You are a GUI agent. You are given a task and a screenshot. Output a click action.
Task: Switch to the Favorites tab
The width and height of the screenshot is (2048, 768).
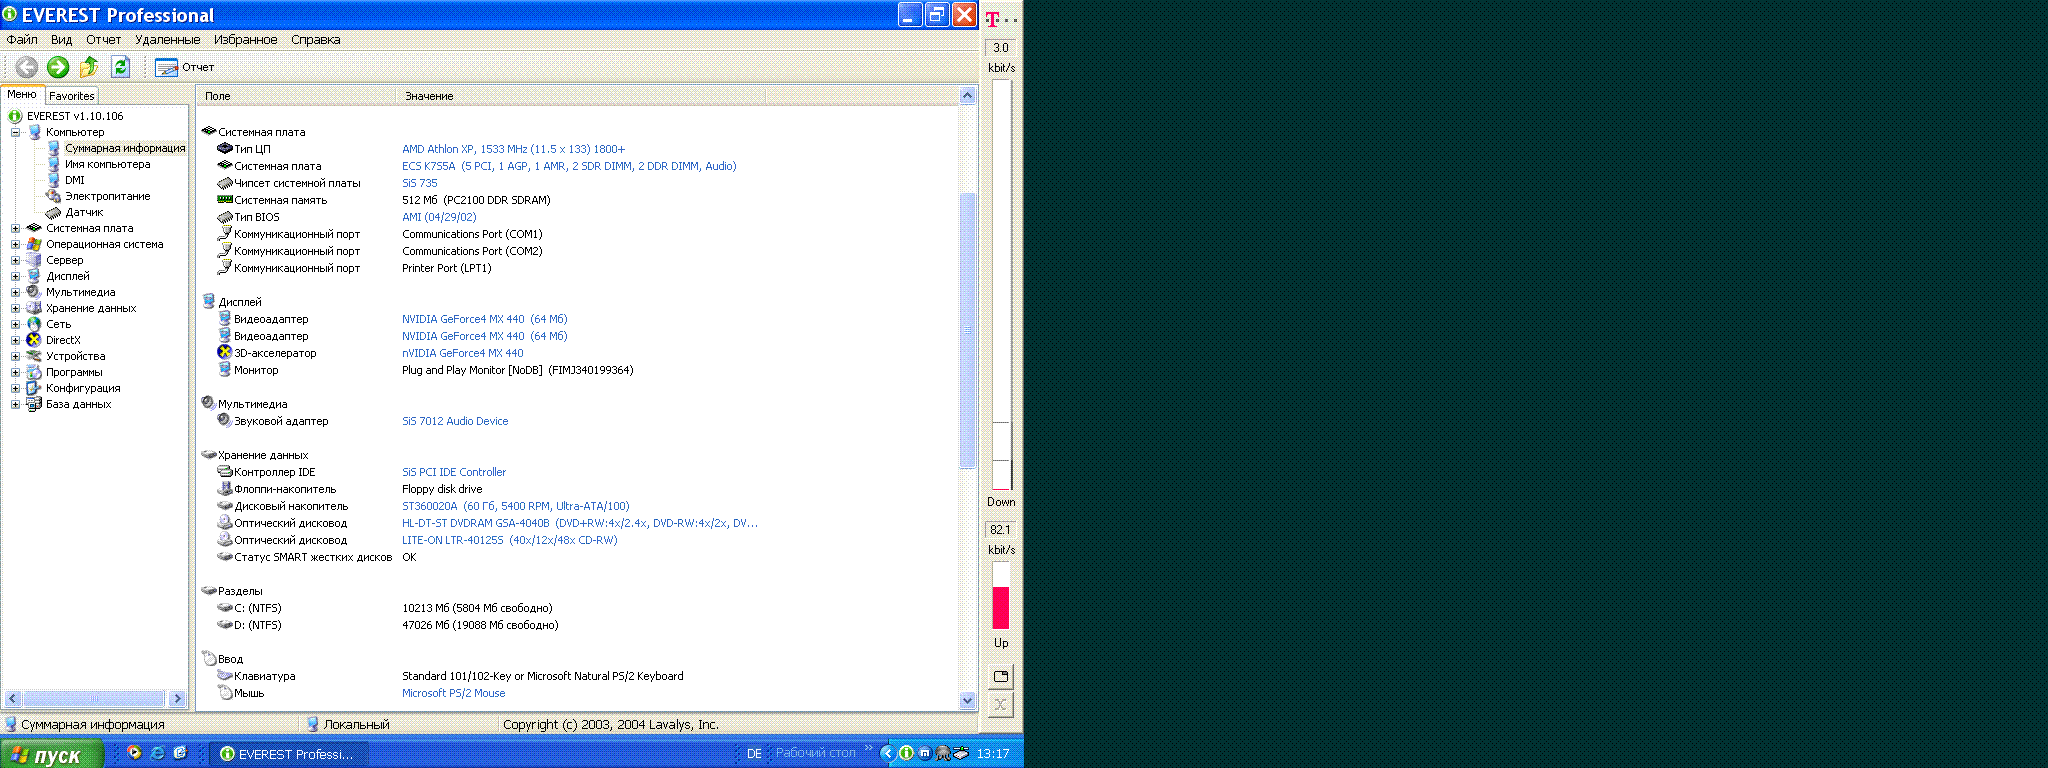pos(72,96)
